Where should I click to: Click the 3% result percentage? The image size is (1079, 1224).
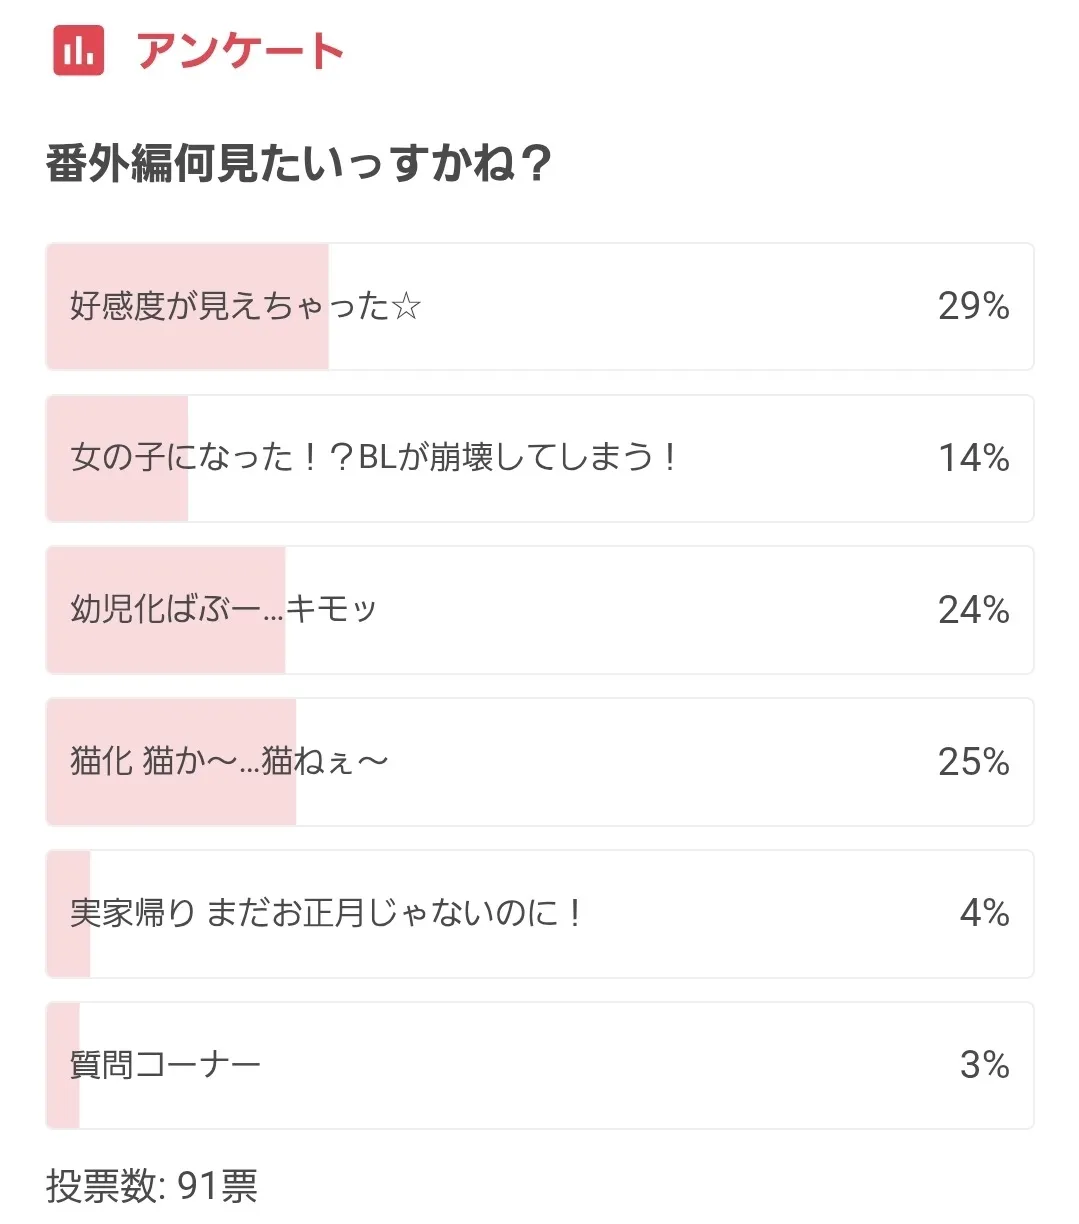click(x=984, y=1065)
